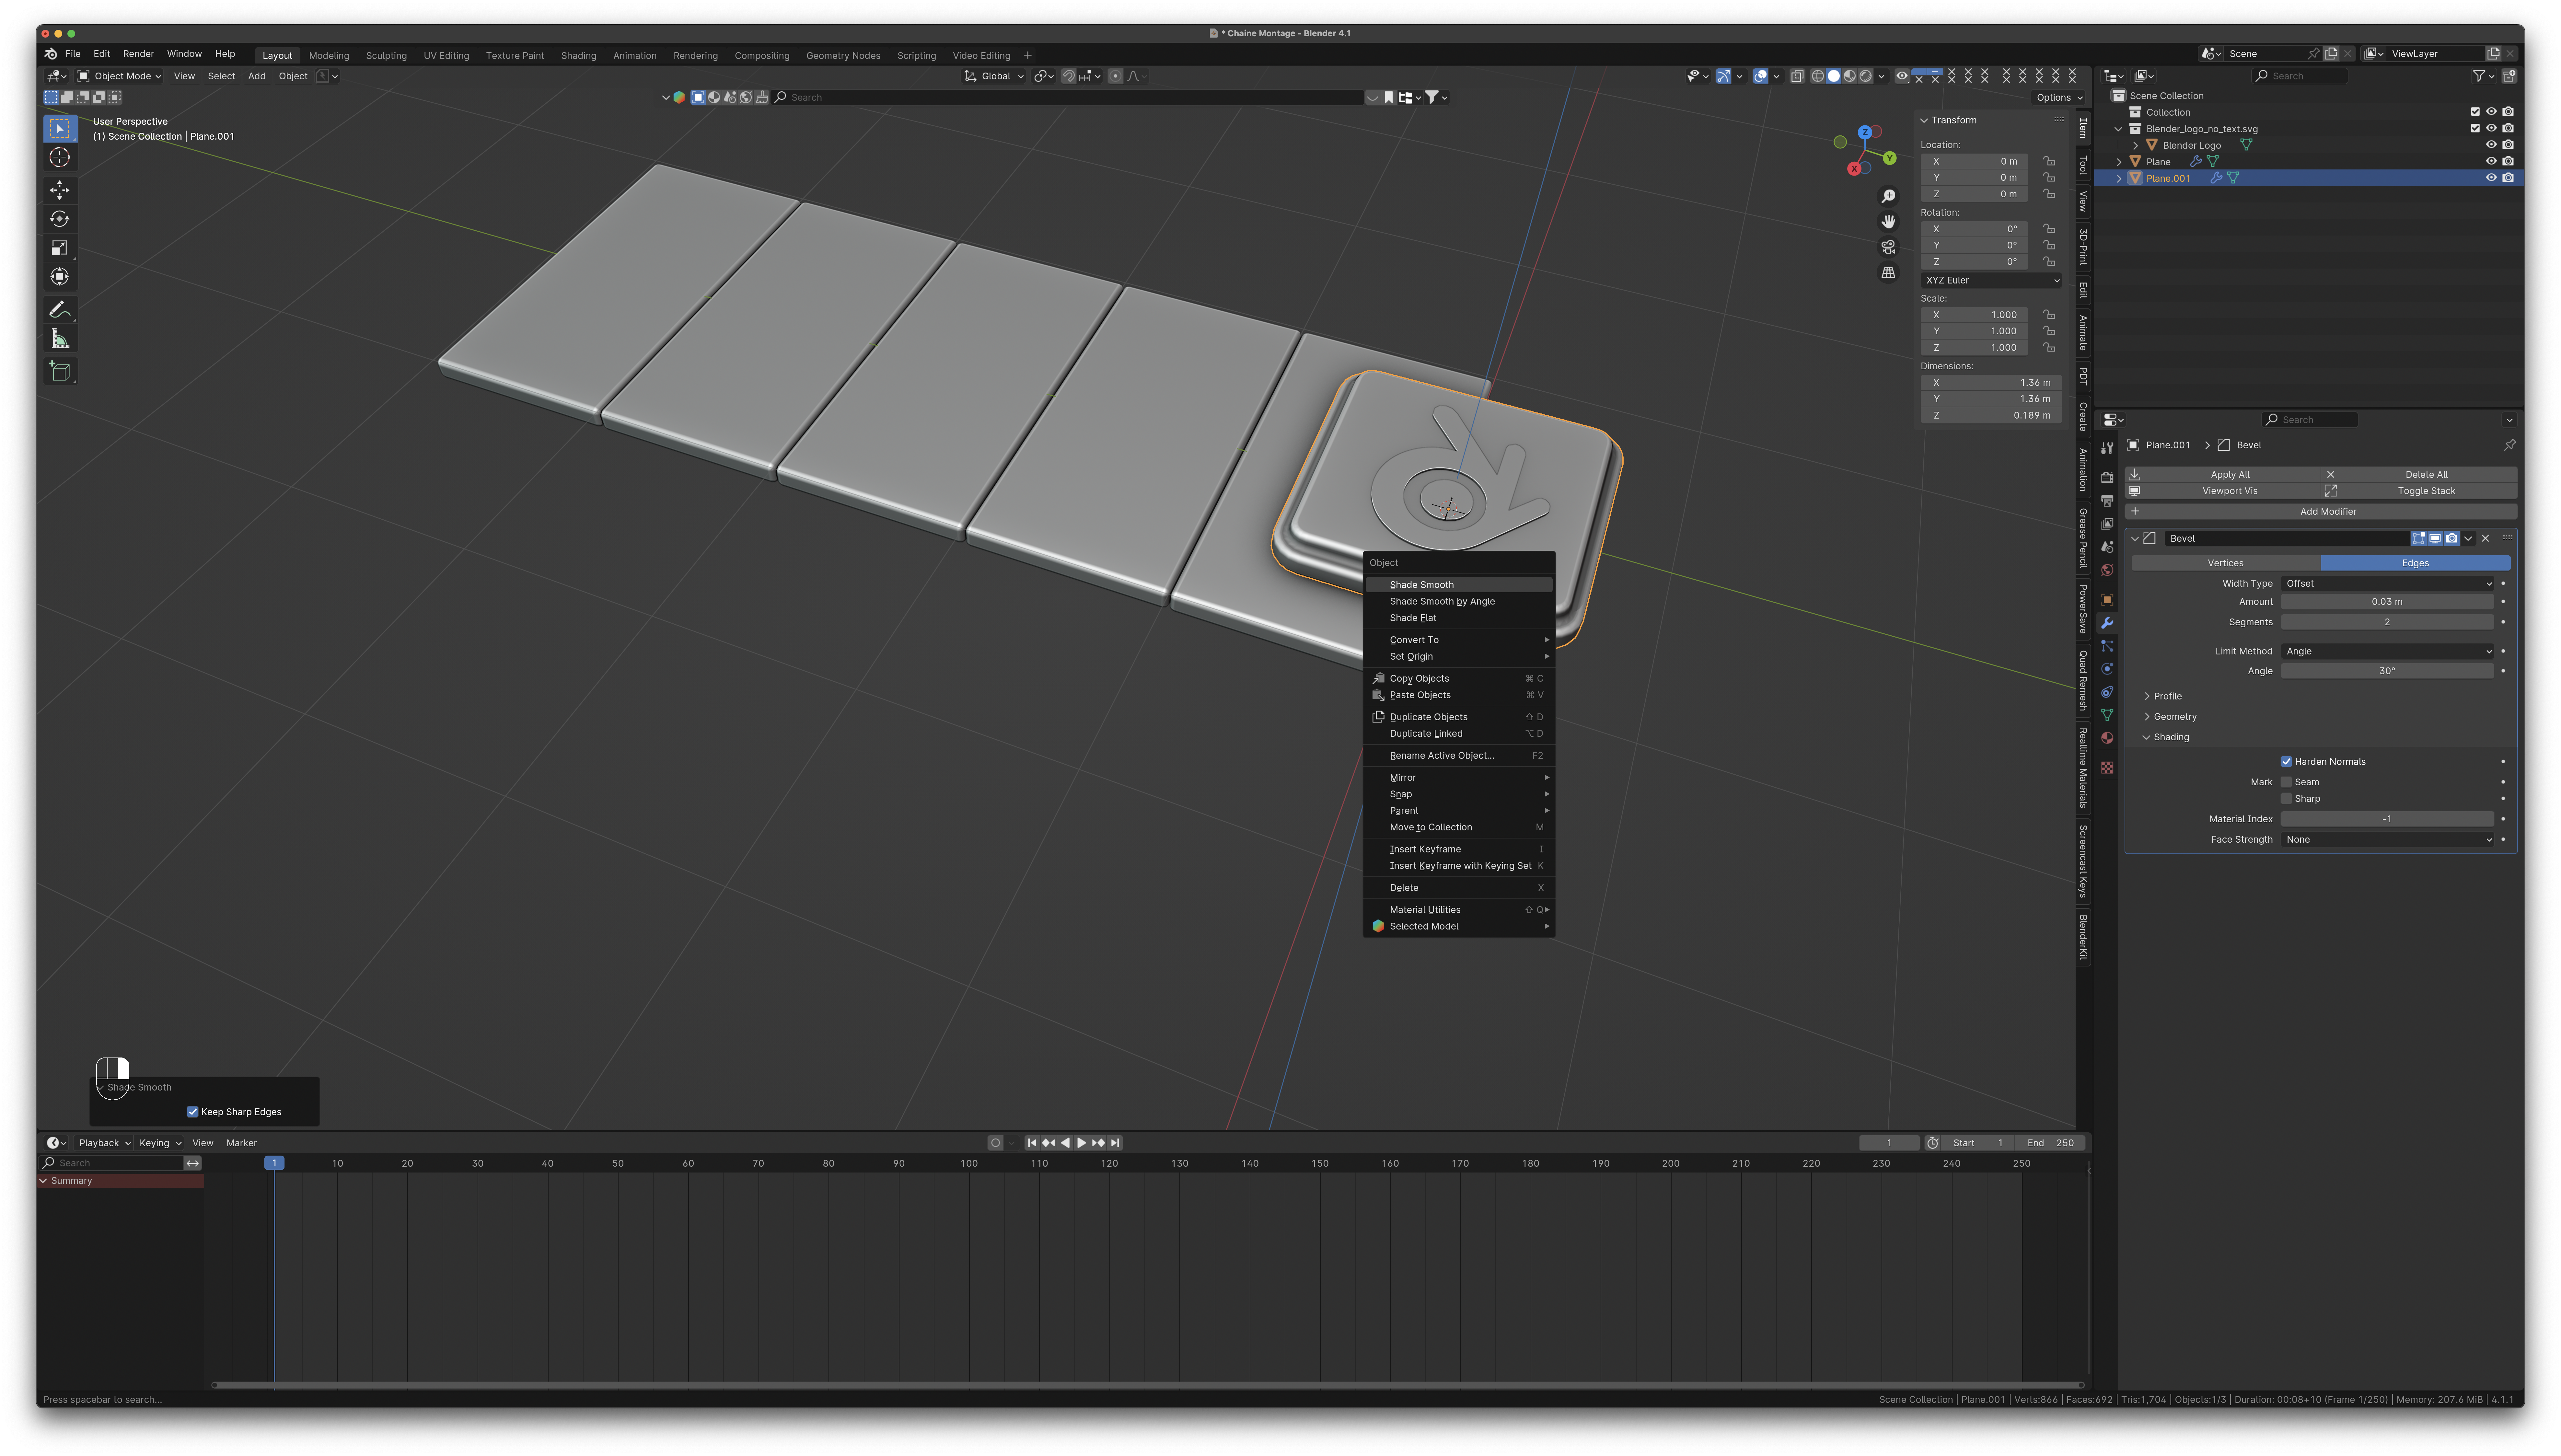Choose Shade Smooth by Angle
The height and width of the screenshot is (1456, 2561).
click(1459, 602)
